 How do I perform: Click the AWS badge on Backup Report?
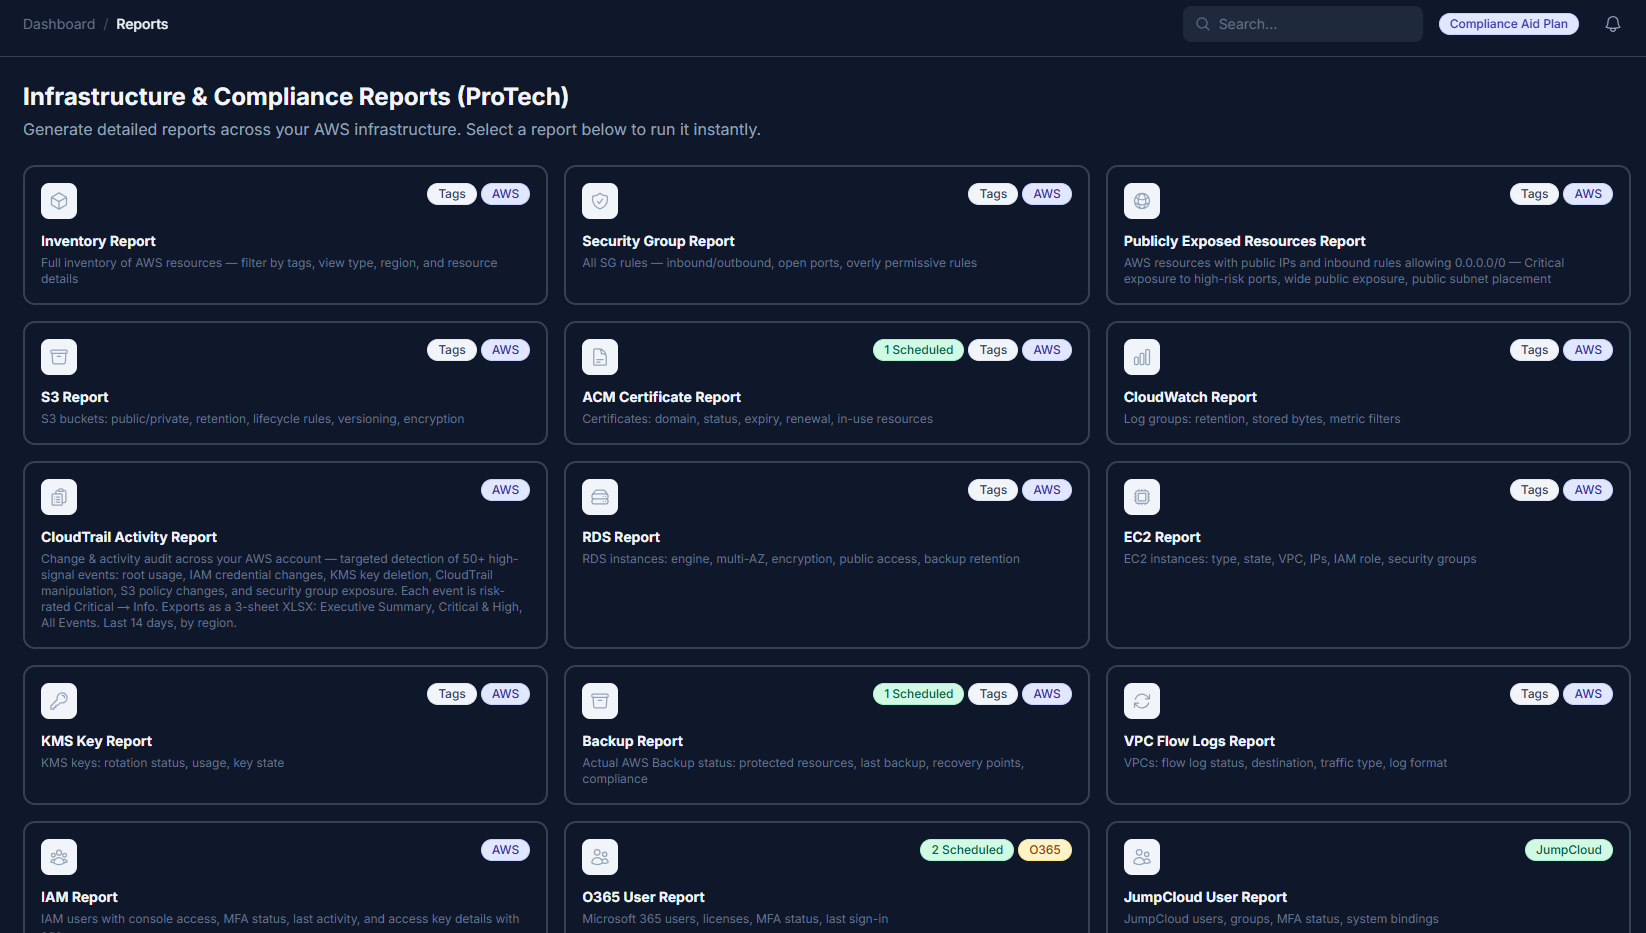pos(1047,694)
